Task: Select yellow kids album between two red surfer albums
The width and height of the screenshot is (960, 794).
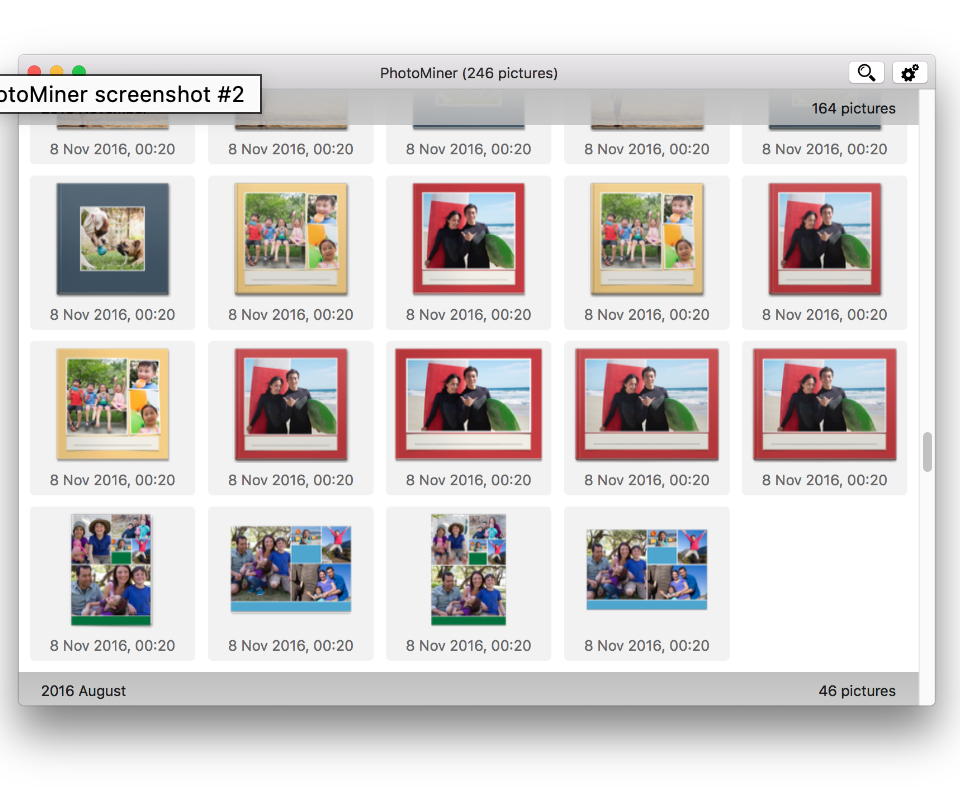Action: pos(647,239)
